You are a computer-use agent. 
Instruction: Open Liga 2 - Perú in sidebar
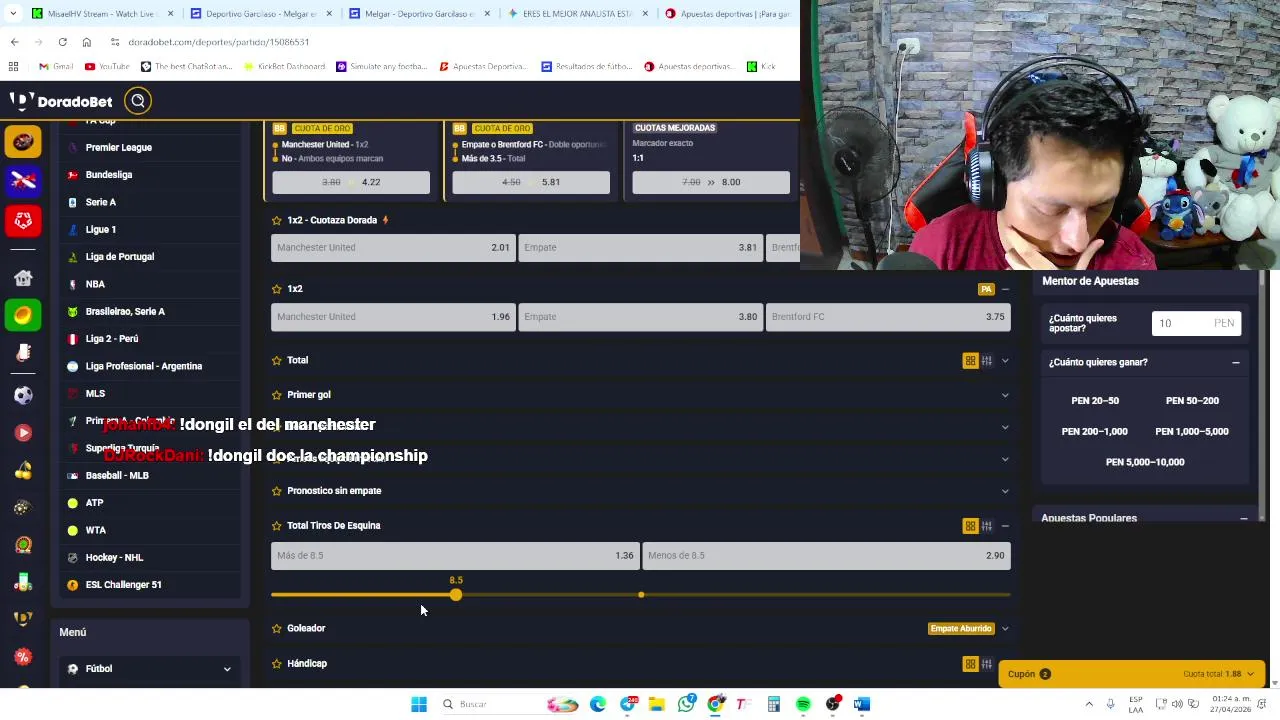tap(112, 339)
